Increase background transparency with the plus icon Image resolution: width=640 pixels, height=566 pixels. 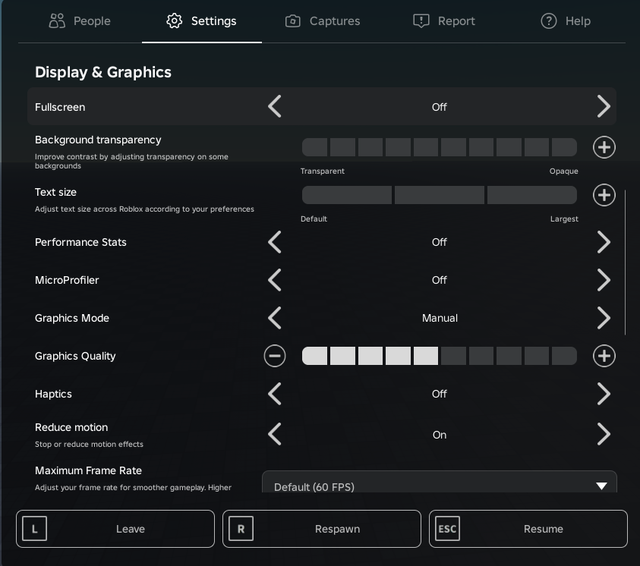604,147
